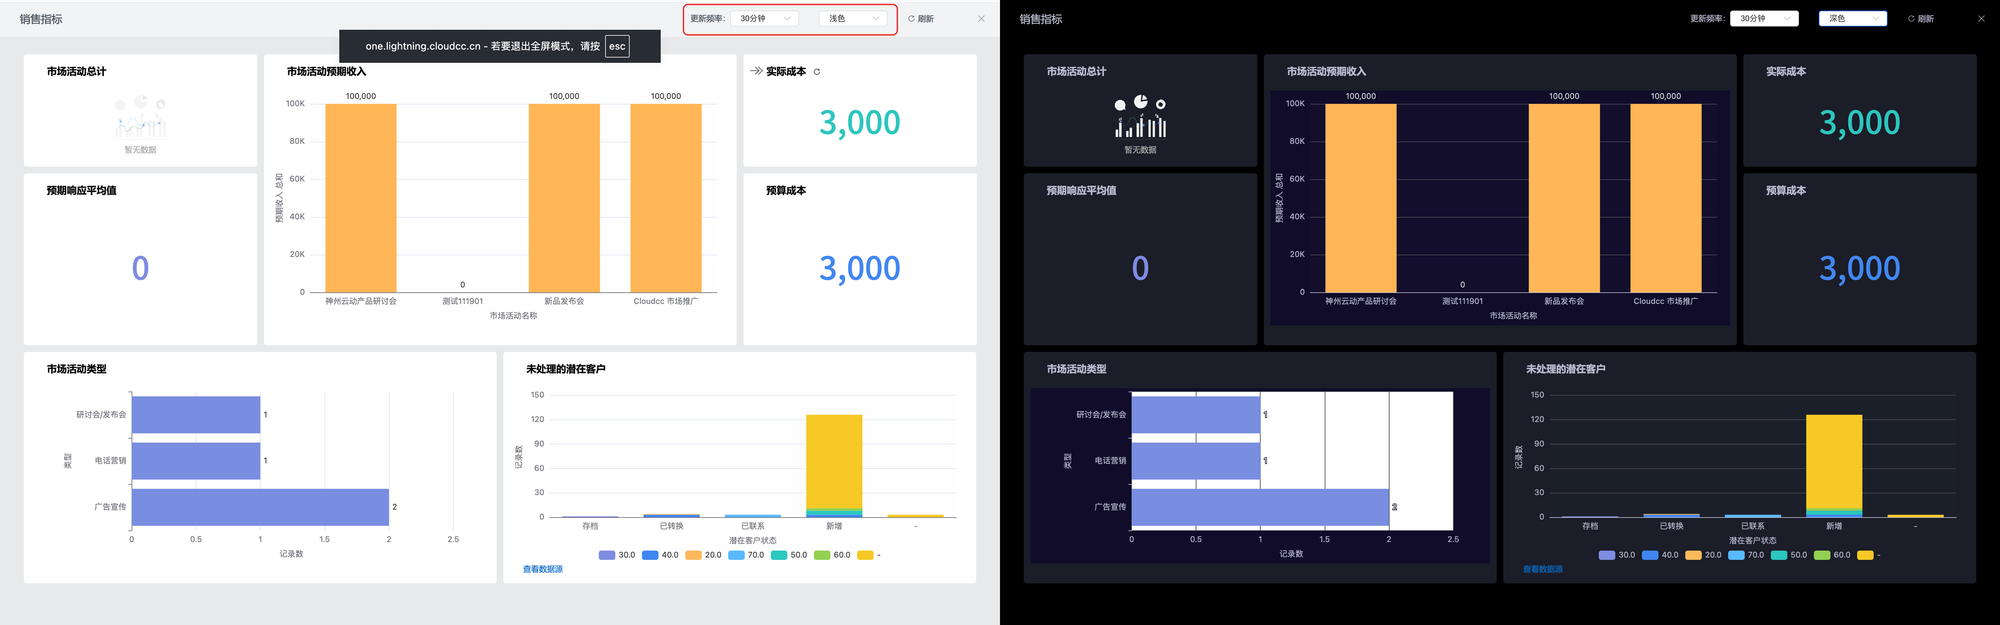Expand the 30分钟 dropdown in dark view
This screenshot has width=2000, height=625.
pyautogui.click(x=1765, y=19)
